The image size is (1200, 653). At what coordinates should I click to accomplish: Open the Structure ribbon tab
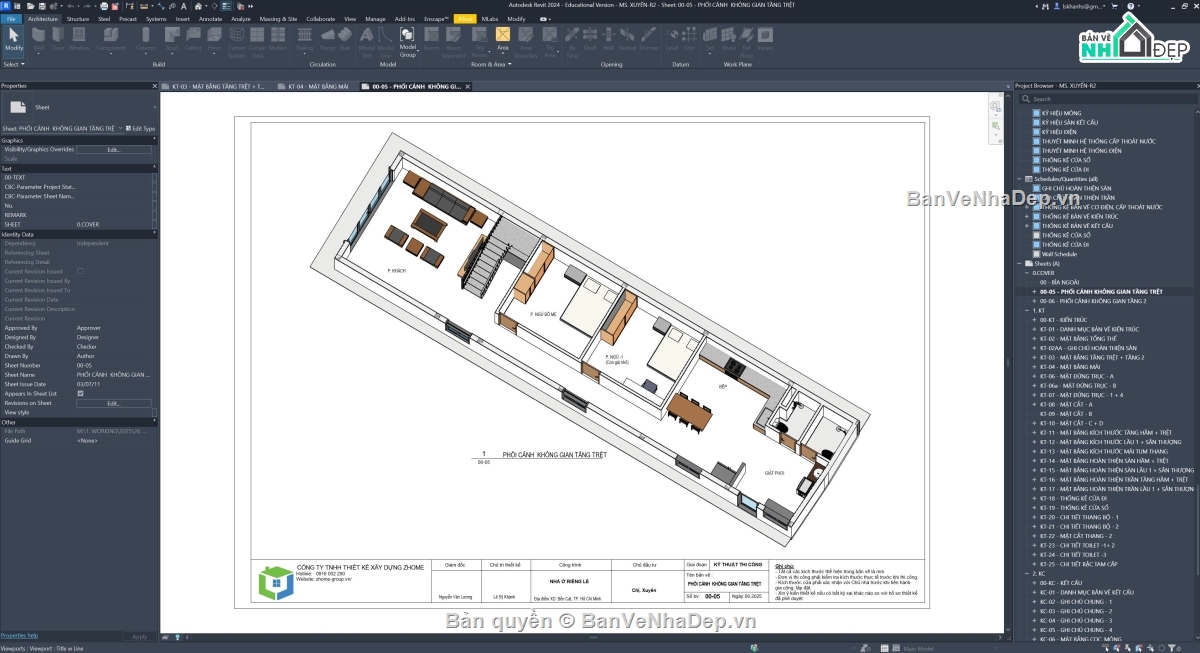click(x=77, y=19)
